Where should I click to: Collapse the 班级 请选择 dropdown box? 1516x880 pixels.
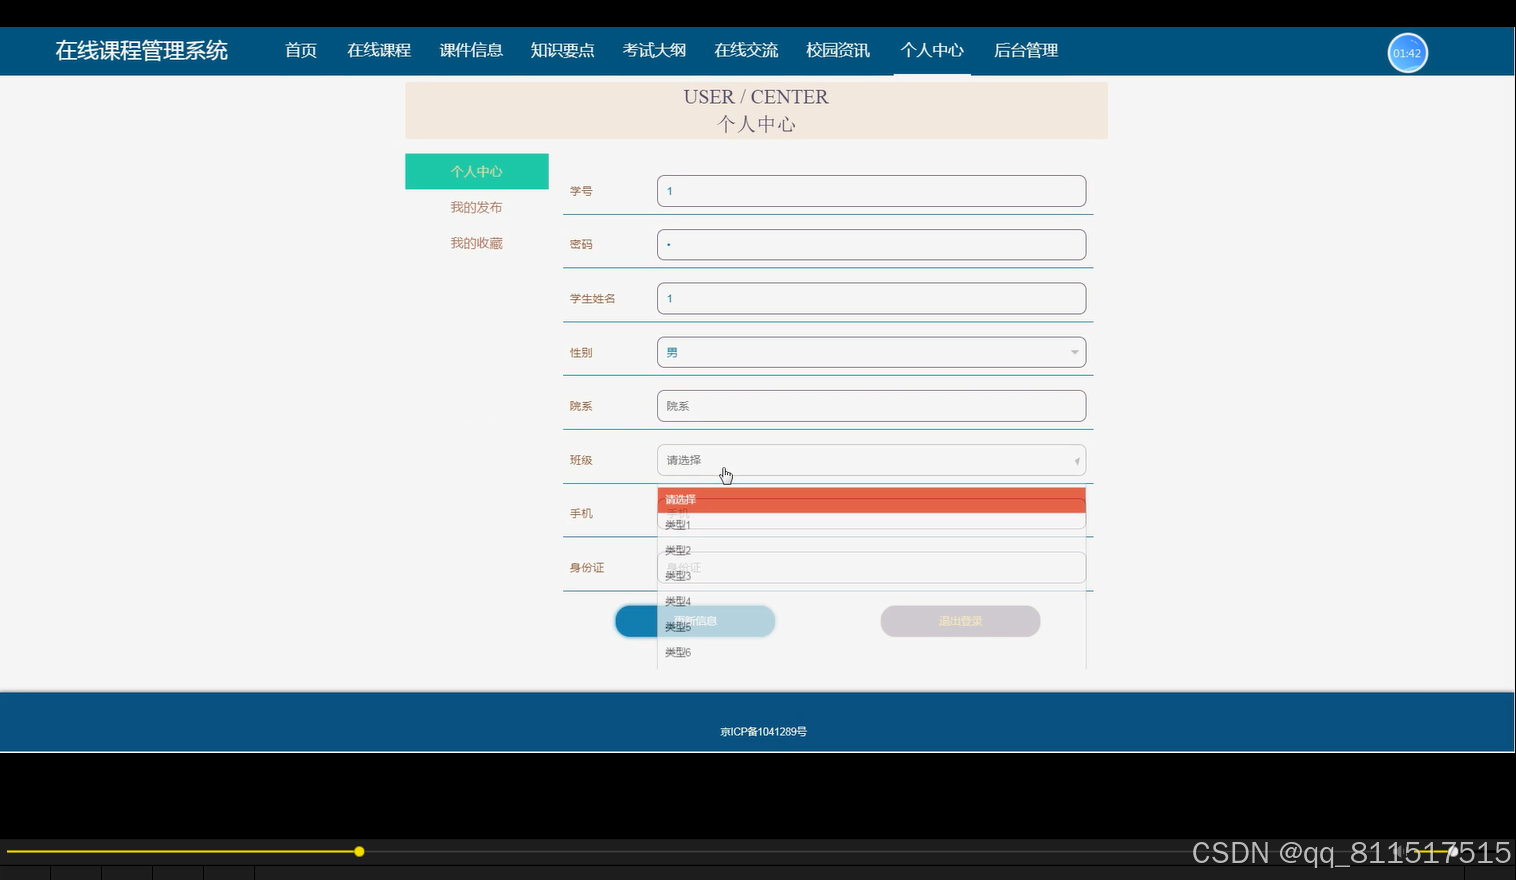(x=871, y=460)
